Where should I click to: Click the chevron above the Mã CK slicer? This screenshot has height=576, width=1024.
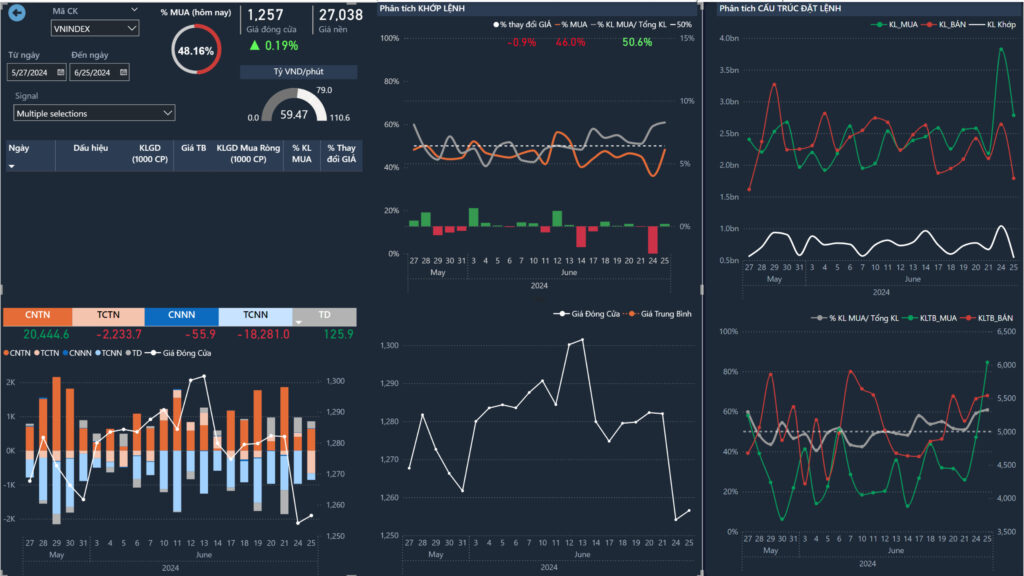click(135, 9)
